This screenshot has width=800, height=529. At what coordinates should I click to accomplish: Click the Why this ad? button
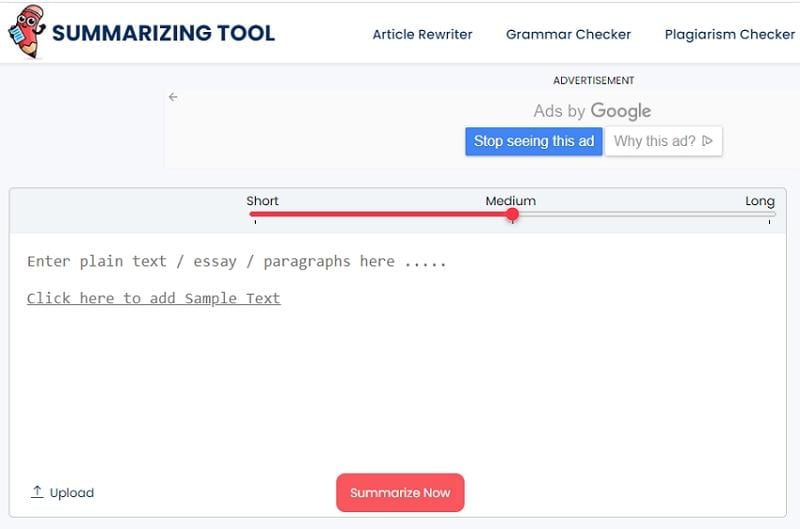663,141
